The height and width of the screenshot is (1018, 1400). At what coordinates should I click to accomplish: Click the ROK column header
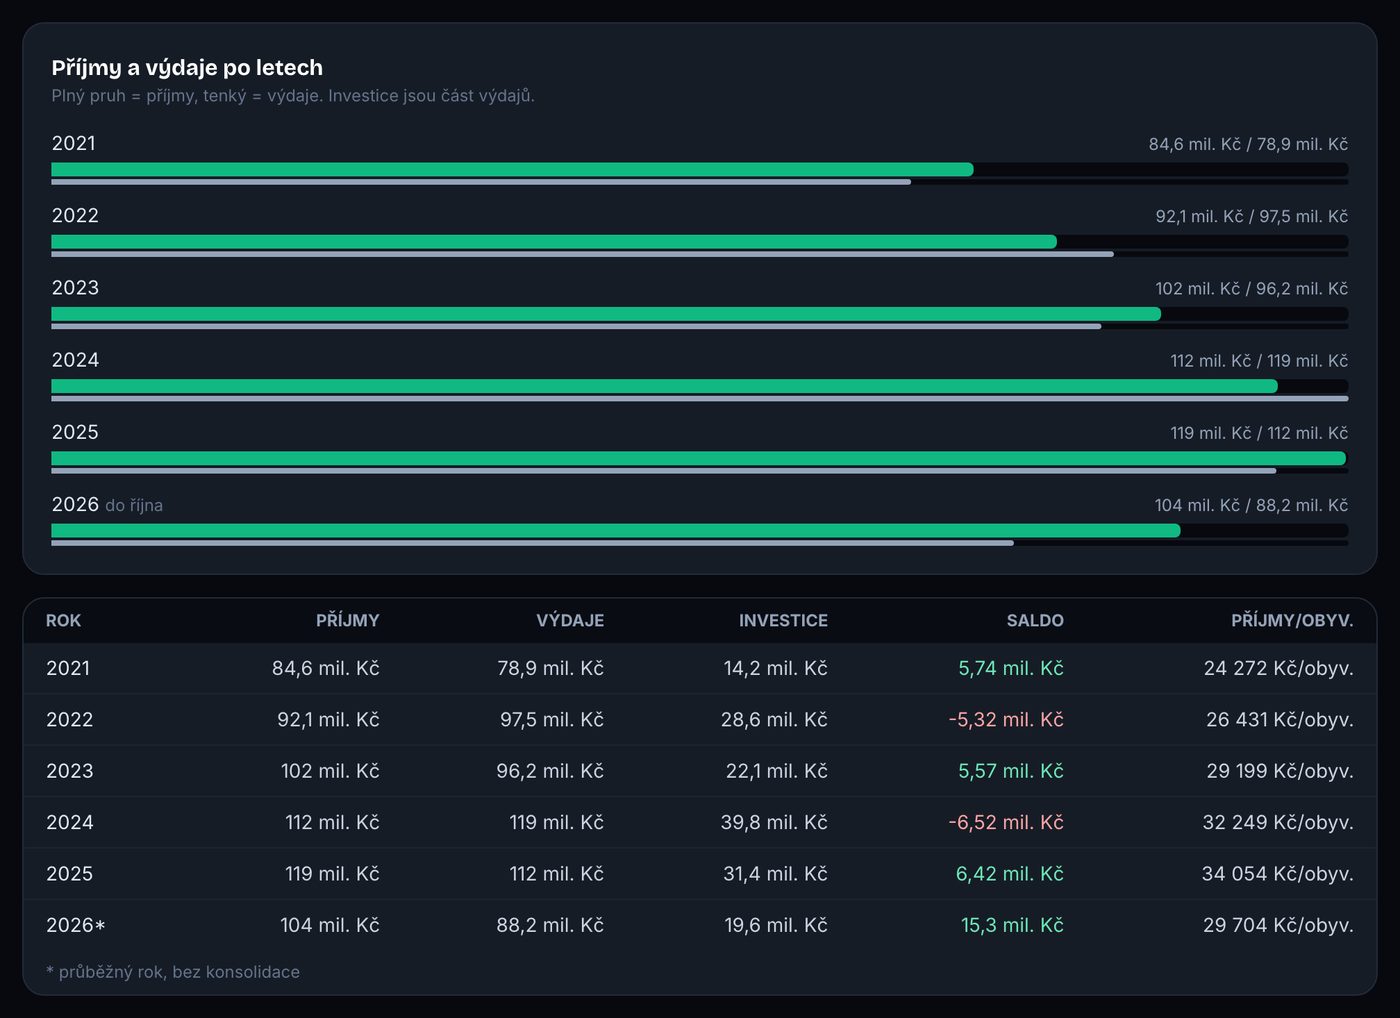click(63, 620)
